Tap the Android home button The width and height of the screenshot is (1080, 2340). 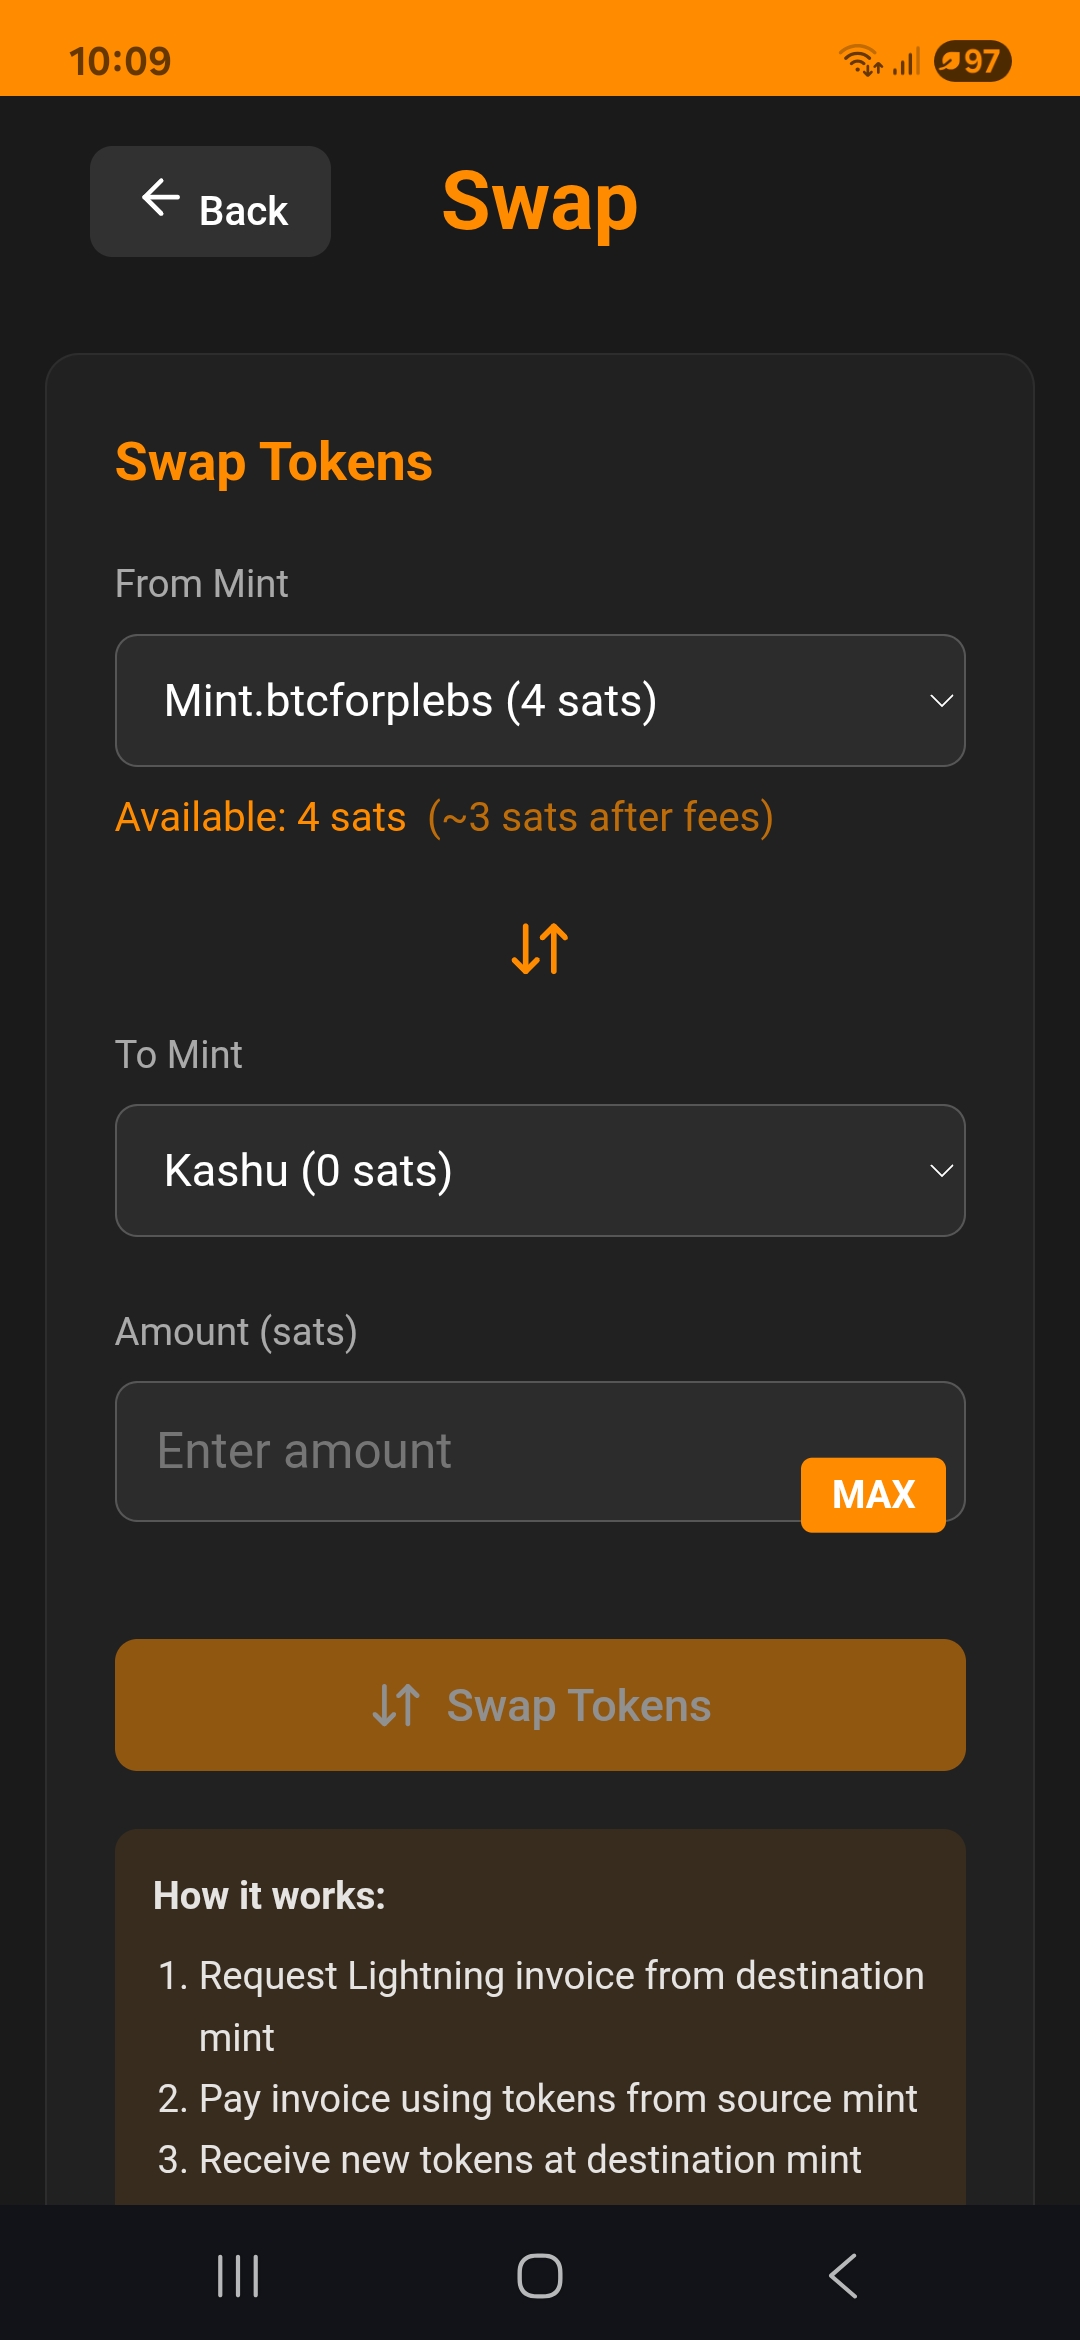(x=540, y=2276)
